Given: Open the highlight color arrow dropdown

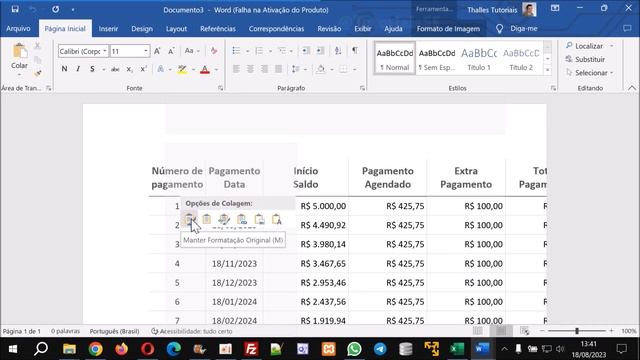Looking at the screenshot, I should pos(193,69).
